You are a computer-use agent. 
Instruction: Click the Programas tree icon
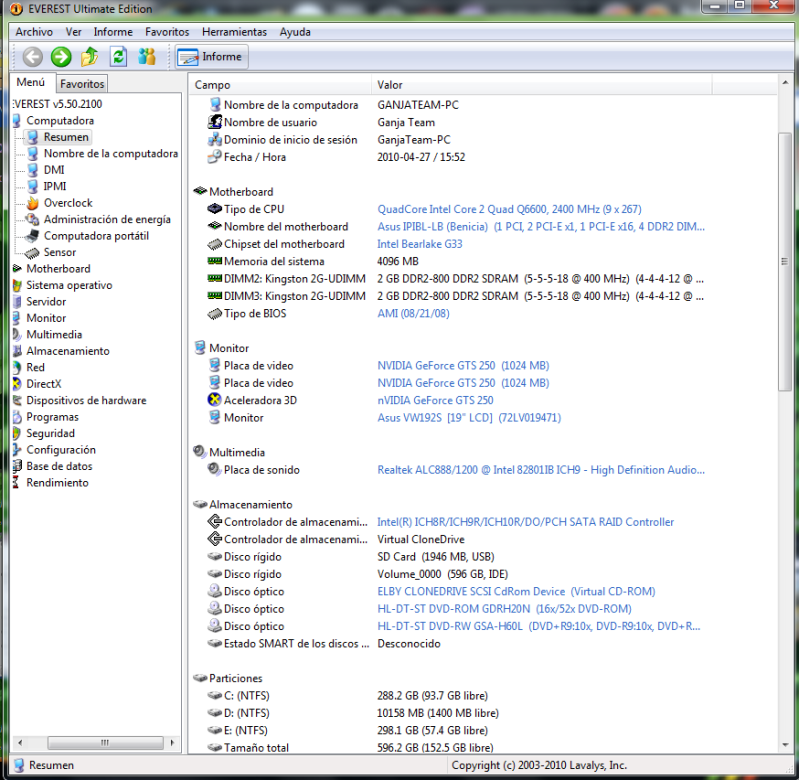[16, 417]
